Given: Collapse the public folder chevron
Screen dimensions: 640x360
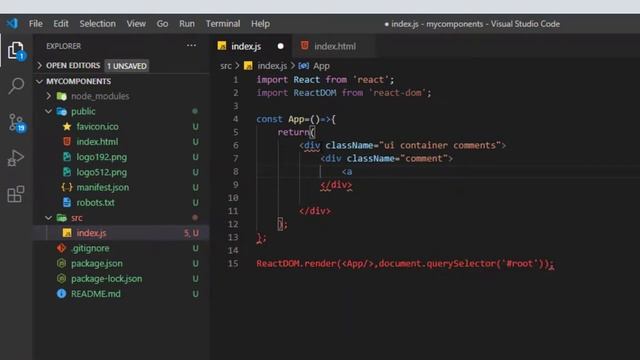Looking at the screenshot, I should (x=49, y=111).
